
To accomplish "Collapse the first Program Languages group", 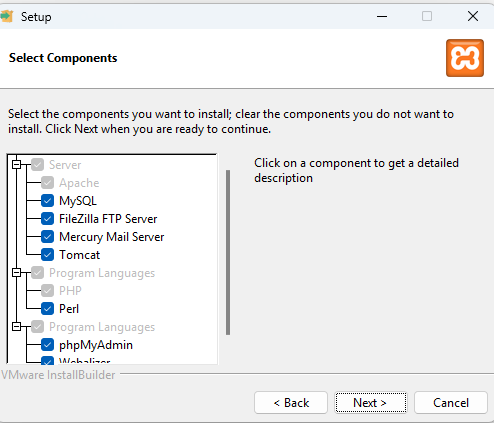I will [16, 273].
